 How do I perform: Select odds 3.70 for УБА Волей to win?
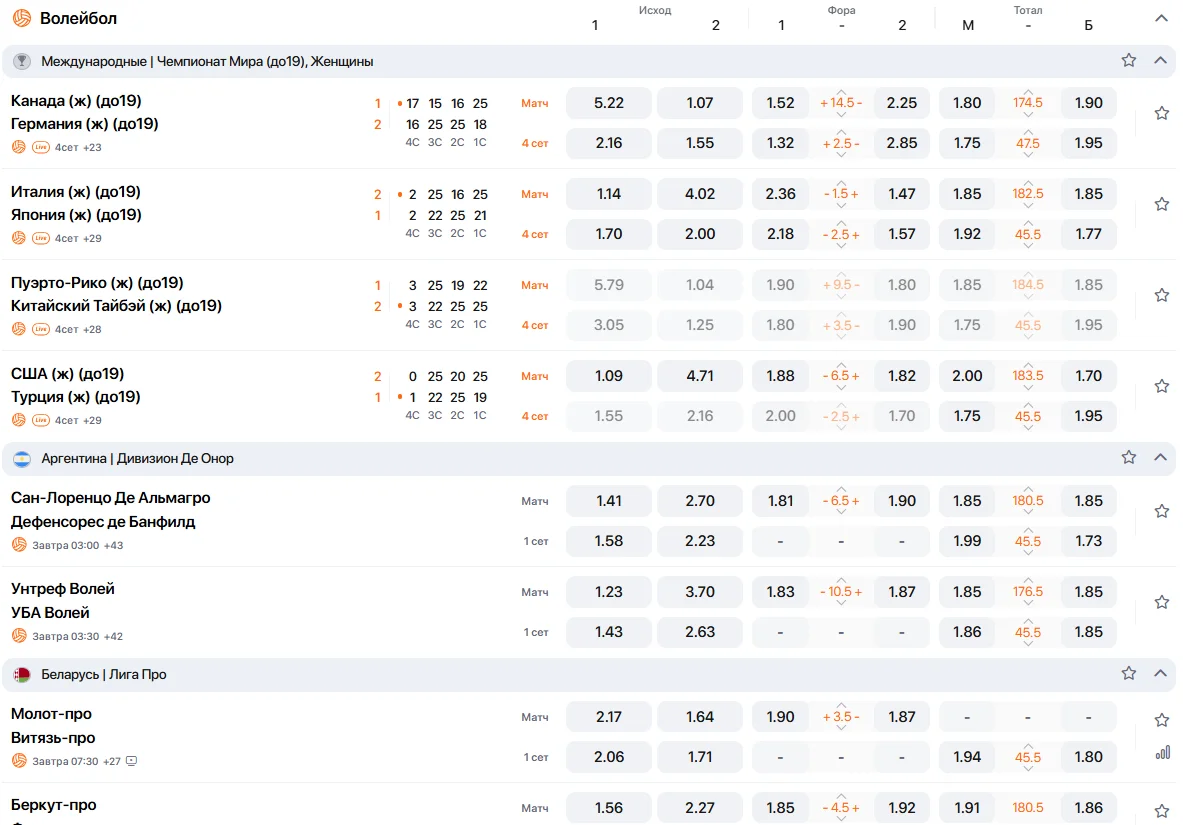[x=700, y=592]
